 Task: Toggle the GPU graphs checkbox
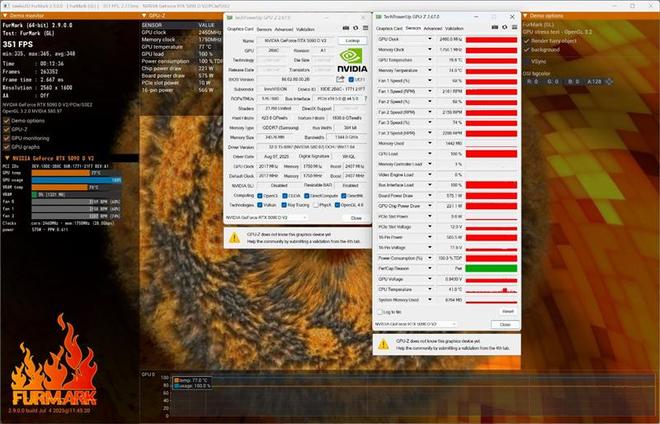pos(6,147)
